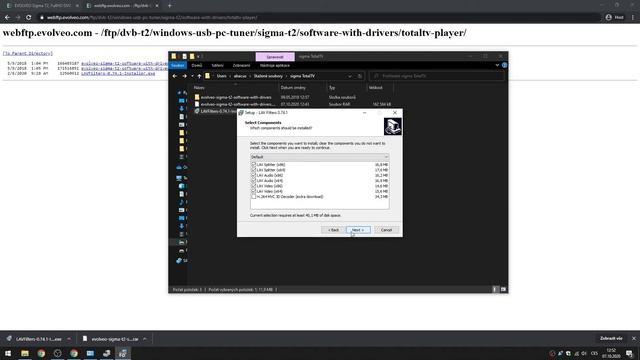Go up one folder in Explorer
The width and height of the screenshot is (640, 360).
tap(199, 76)
